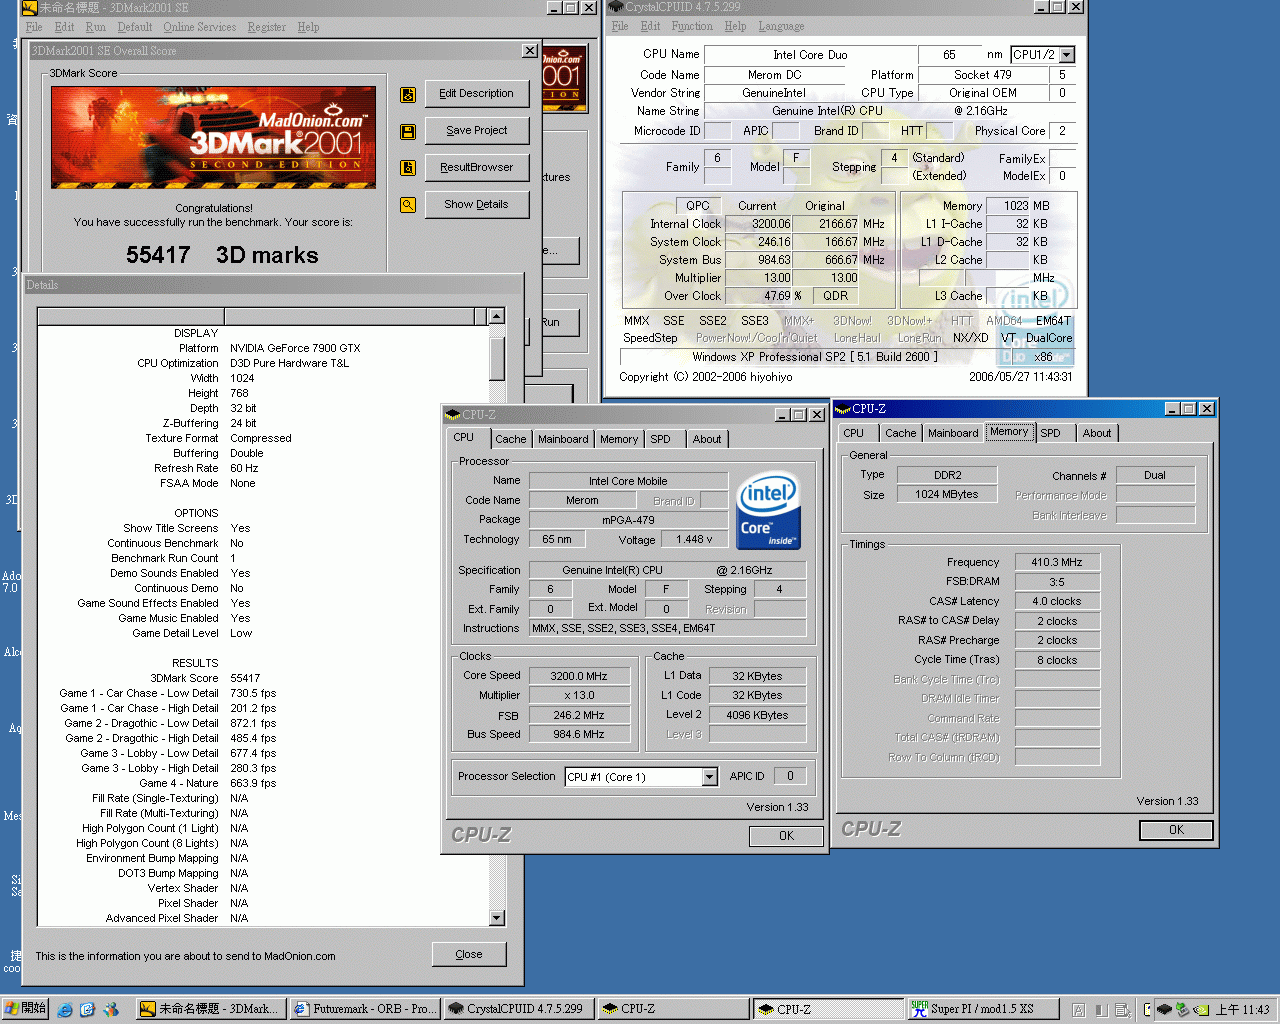Click Close button in Details window
1280x1024 pixels.
469,954
